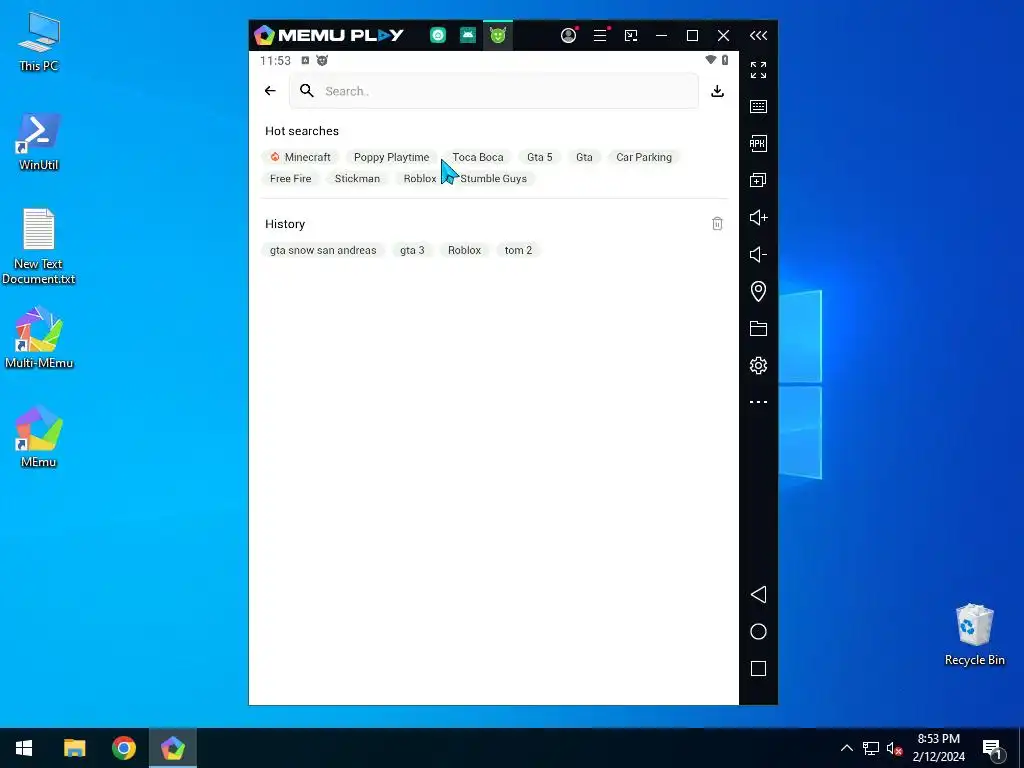The width and height of the screenshot is (1024, 768).
Task: Open the MEmu hamburger menu
Action: (600, 35)
